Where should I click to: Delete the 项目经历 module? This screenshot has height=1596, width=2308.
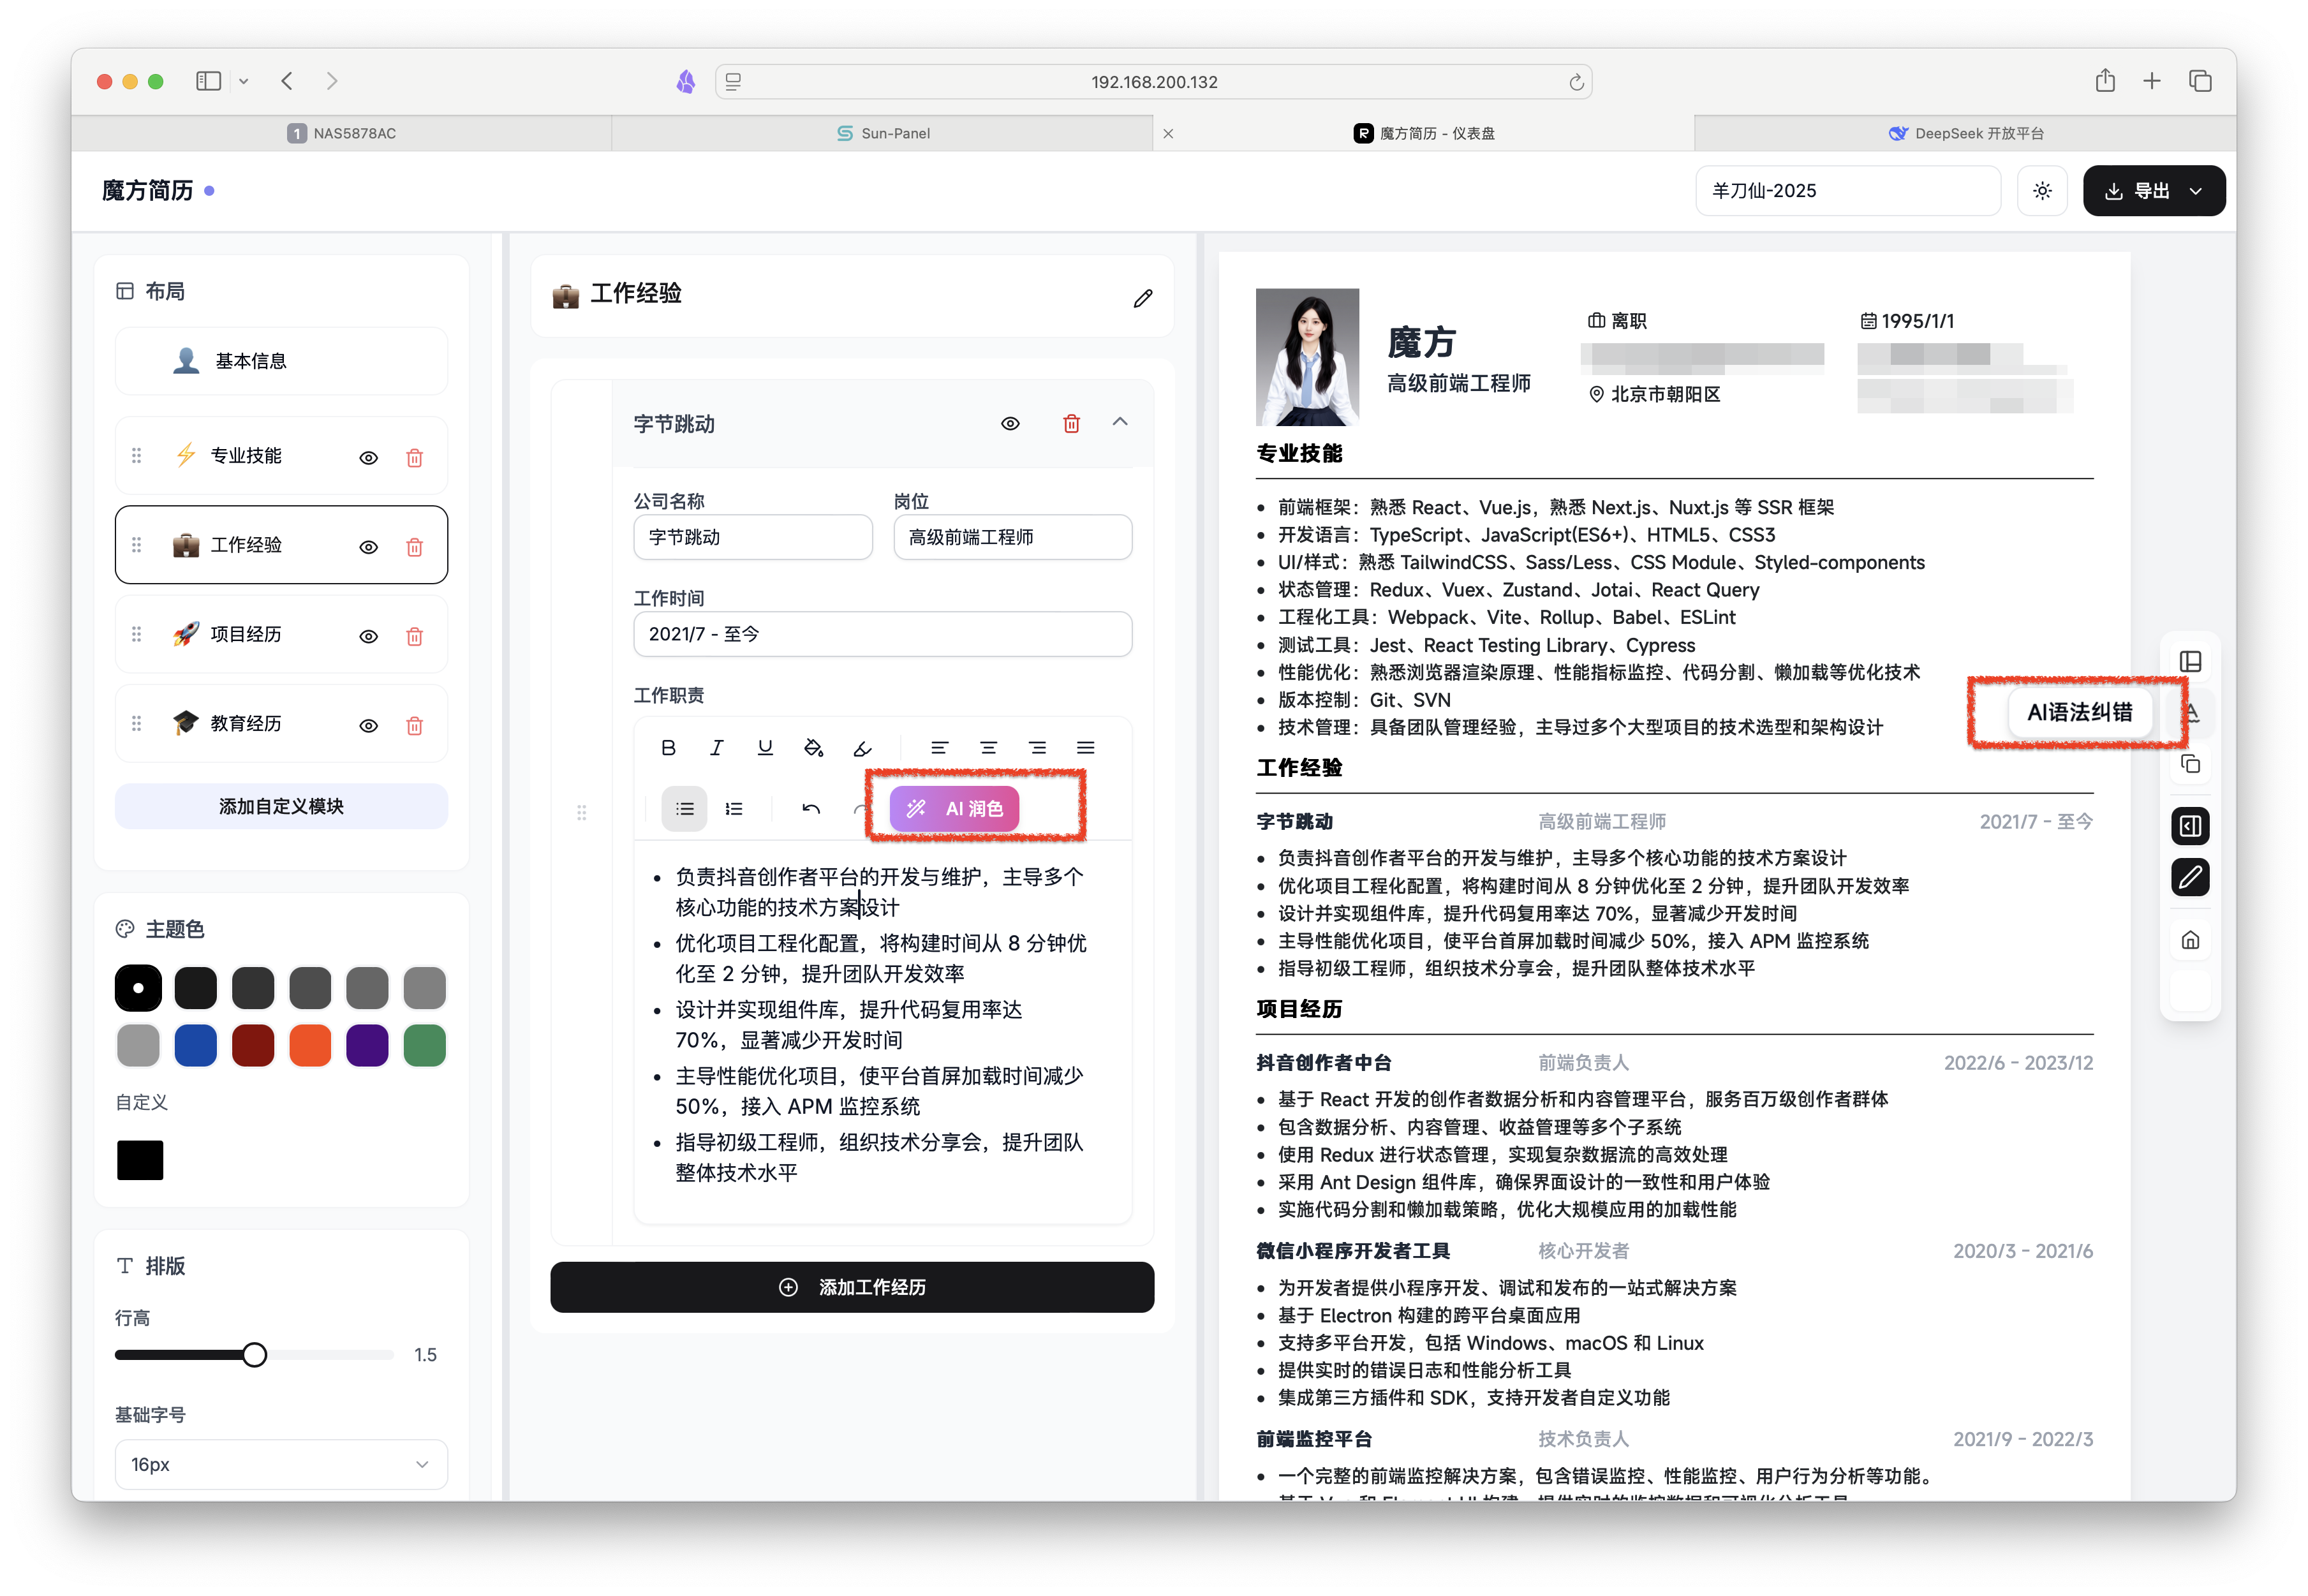414,636
